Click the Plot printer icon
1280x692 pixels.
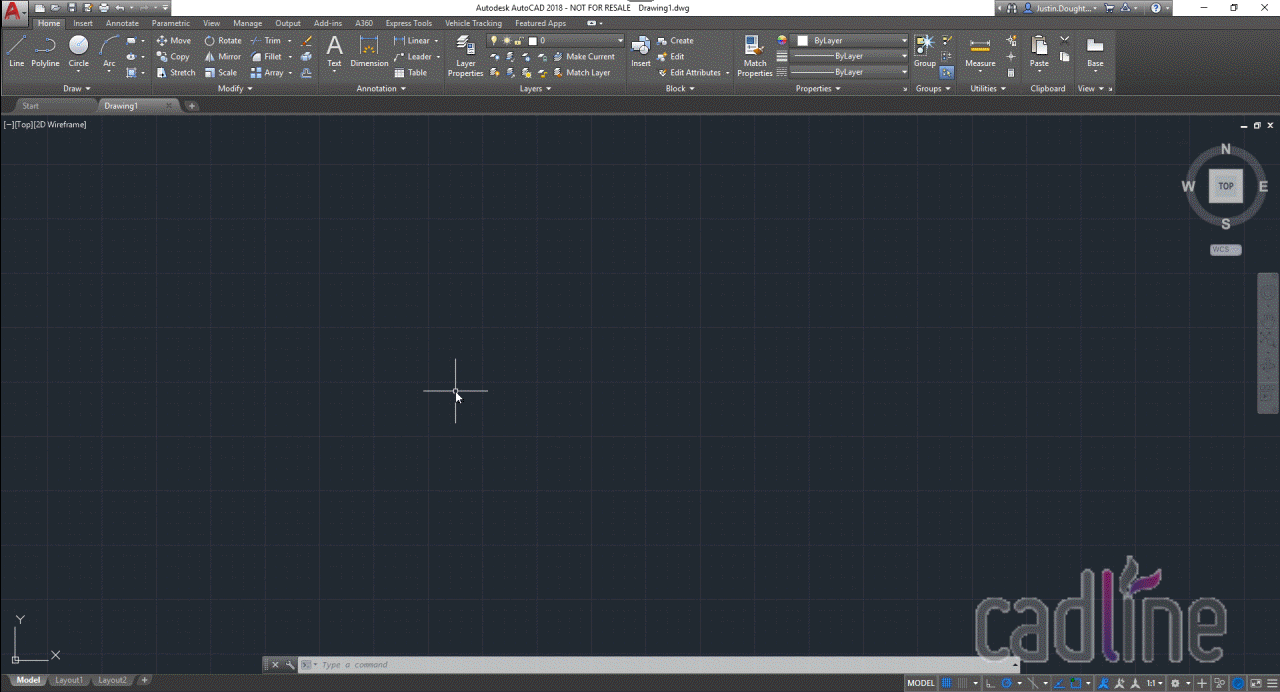pos(103,7)
